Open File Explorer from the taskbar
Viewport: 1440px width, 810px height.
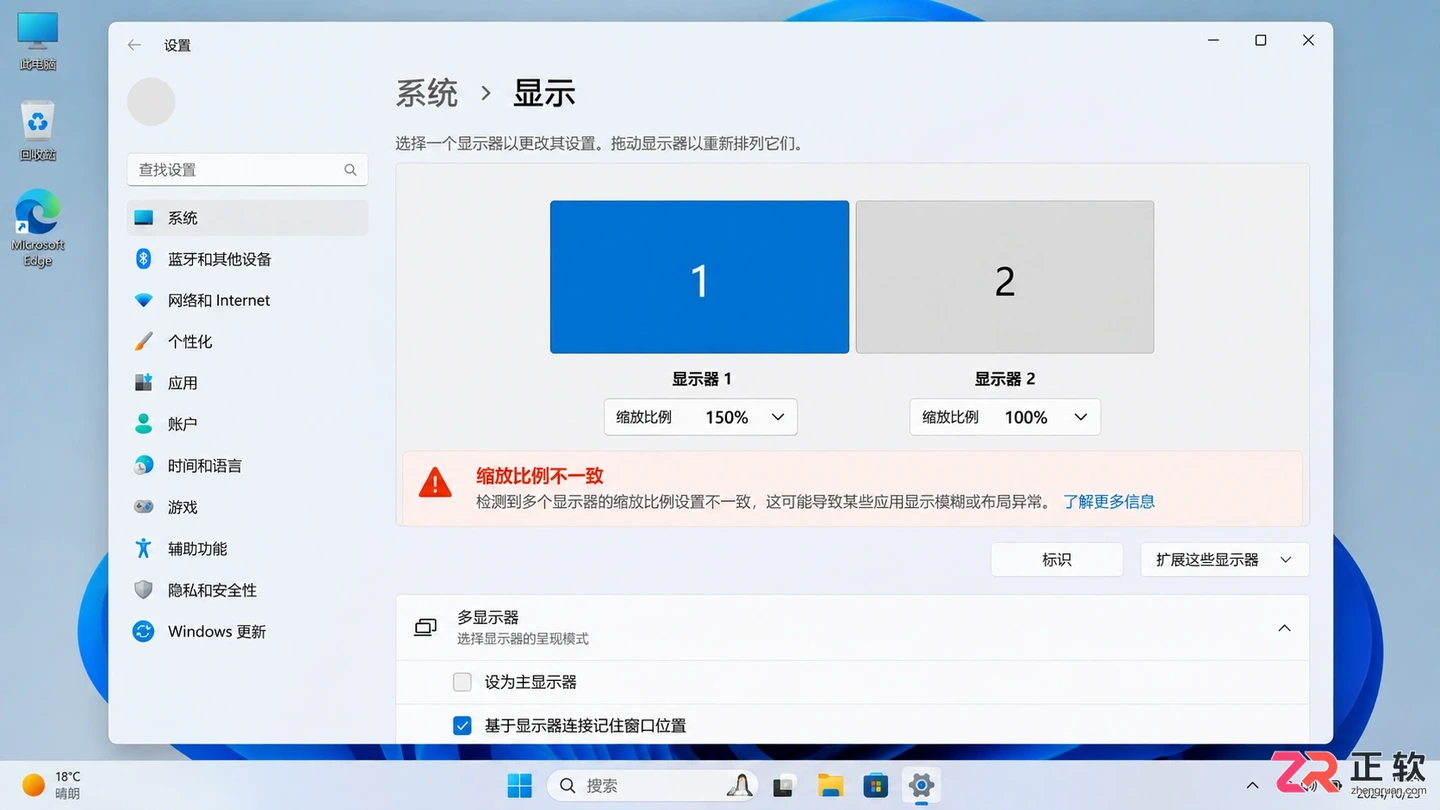(830, 786)
